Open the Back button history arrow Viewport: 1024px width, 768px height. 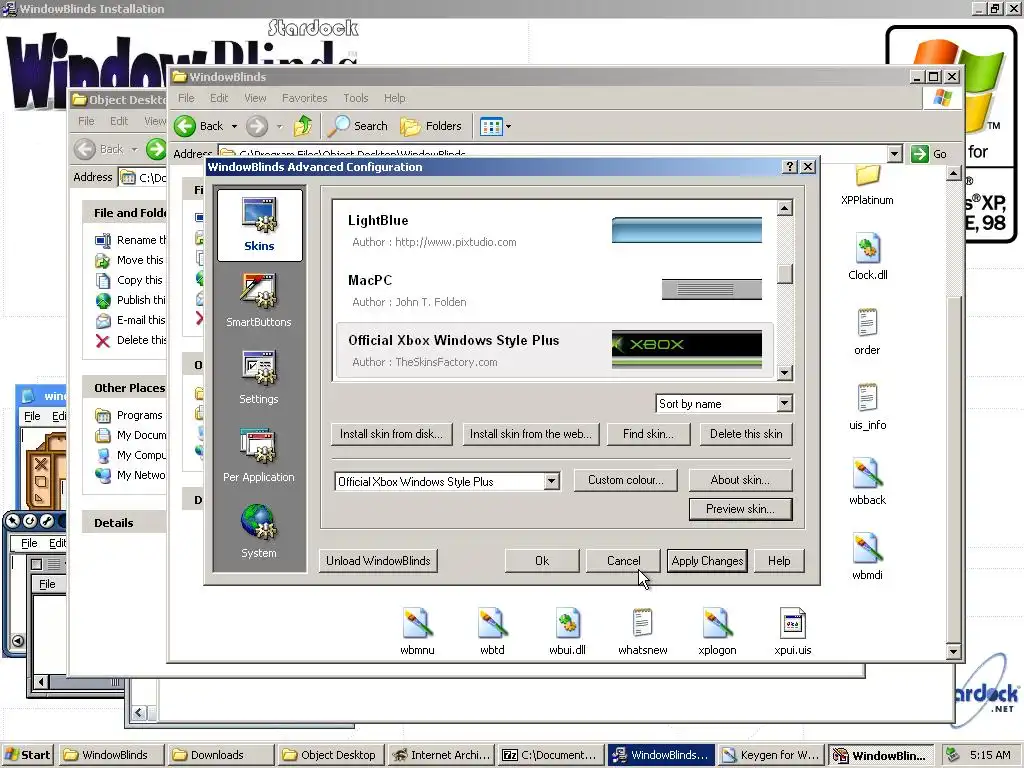tap(234, 126)
